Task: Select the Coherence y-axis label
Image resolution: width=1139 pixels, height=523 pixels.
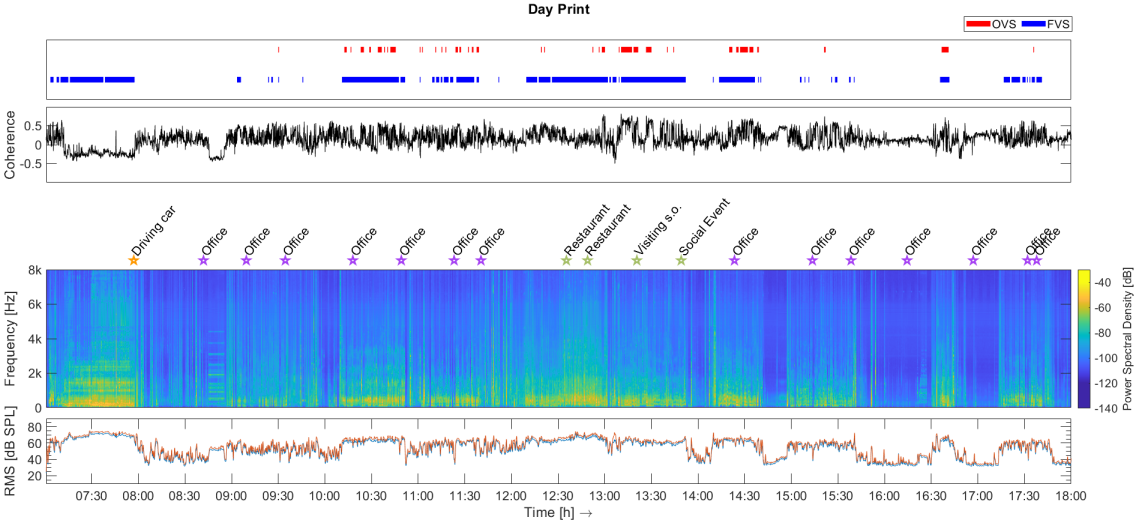Action: (x=10, y=145)
